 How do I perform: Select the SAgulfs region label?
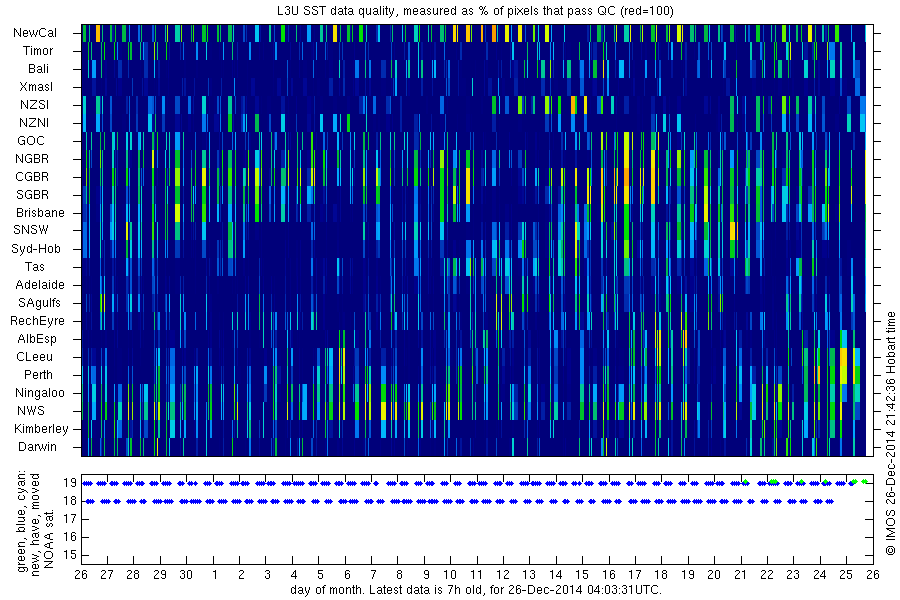click(x=39, y=303)
